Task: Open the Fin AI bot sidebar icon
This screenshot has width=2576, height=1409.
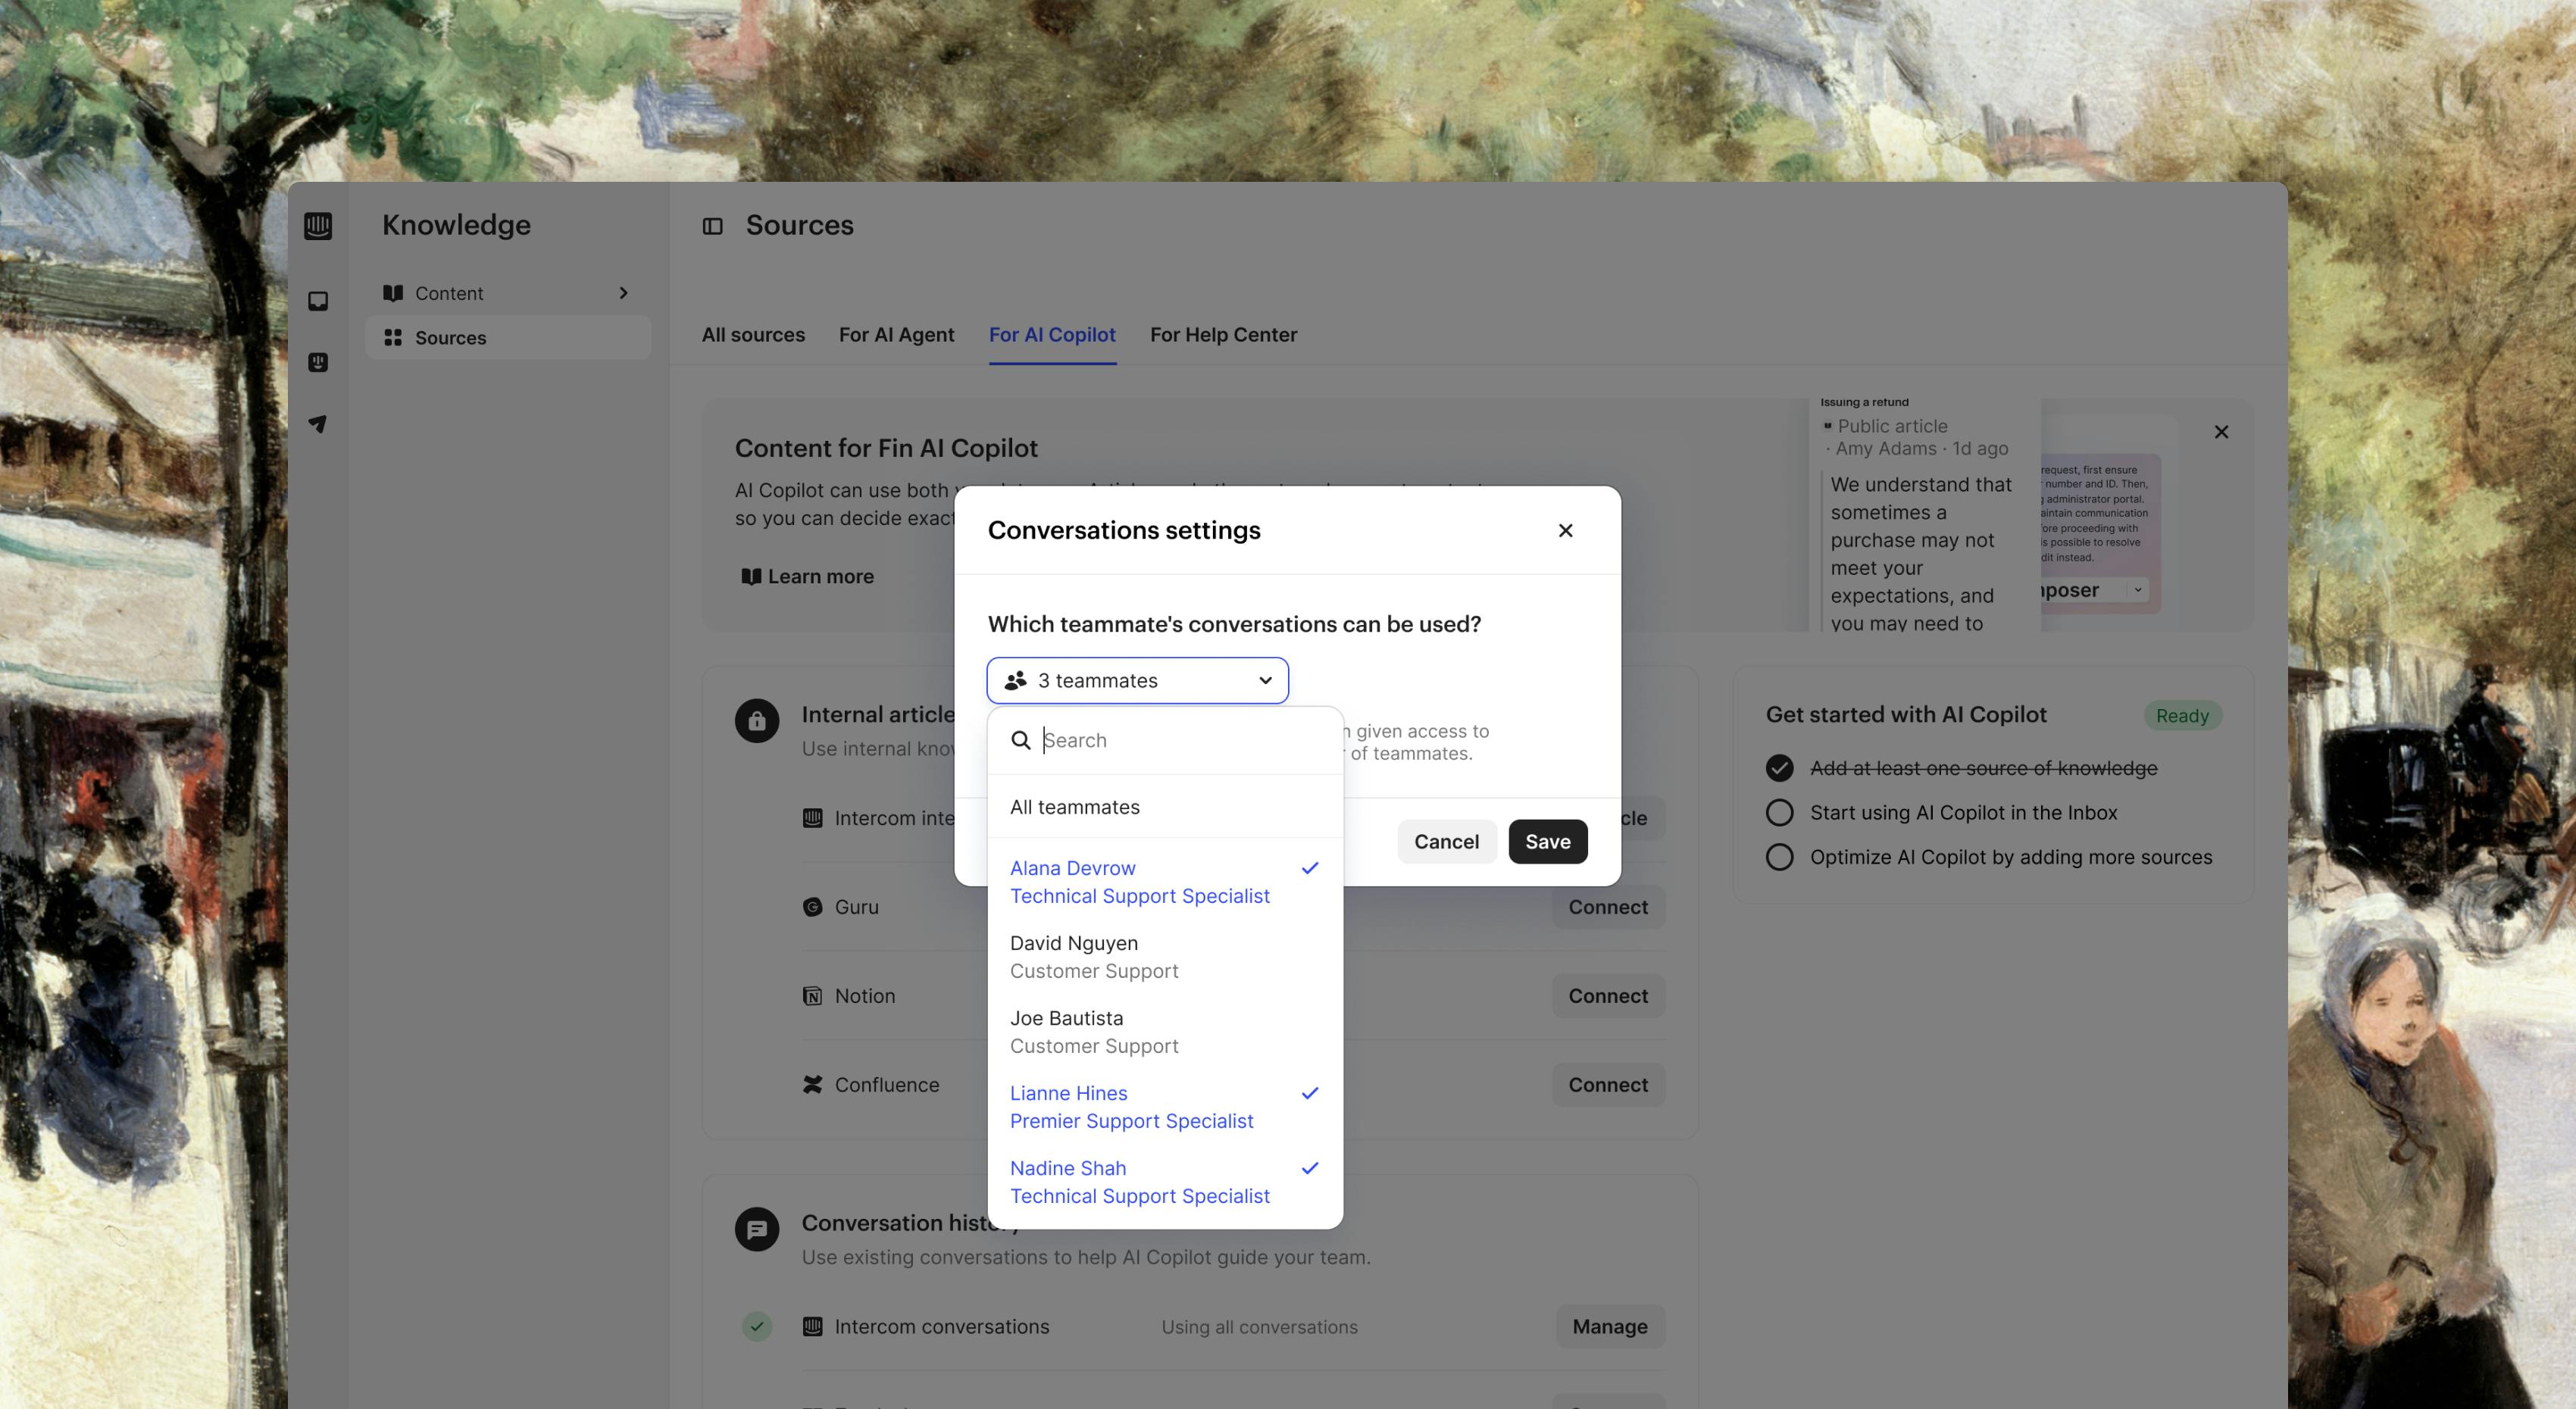Action: pyautogui.click(x=318, y=362)
